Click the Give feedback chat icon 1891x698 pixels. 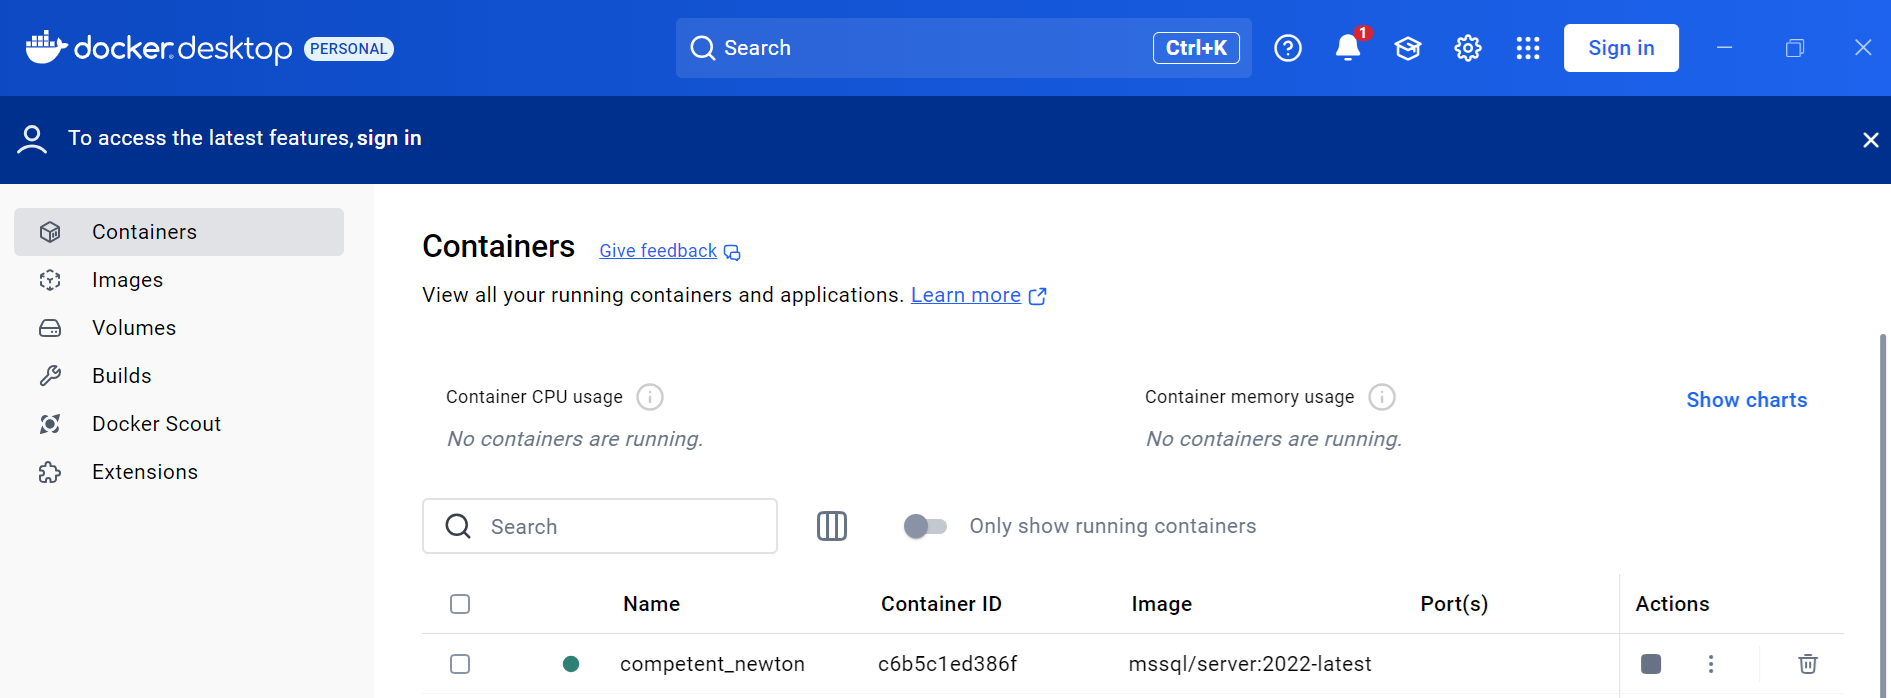[732, 252]
